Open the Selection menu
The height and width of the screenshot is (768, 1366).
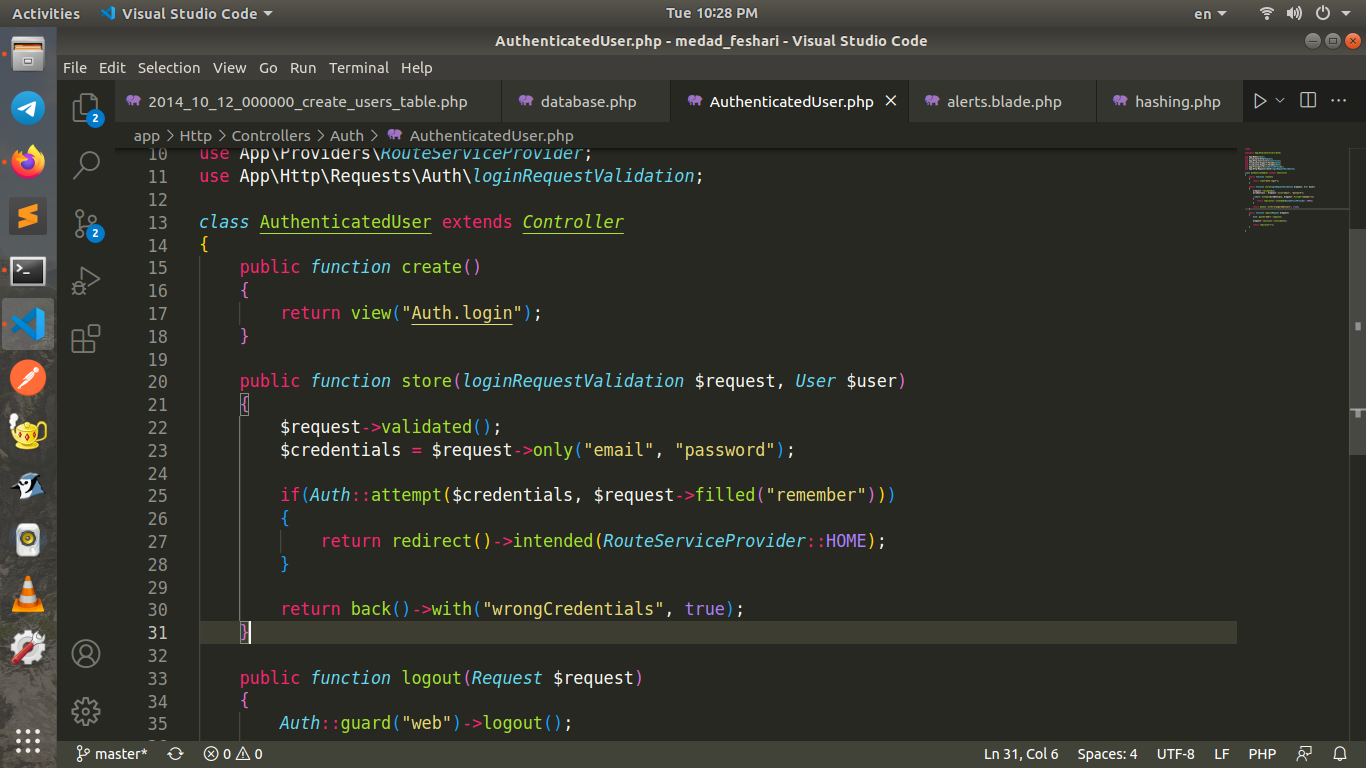point(169,68)
